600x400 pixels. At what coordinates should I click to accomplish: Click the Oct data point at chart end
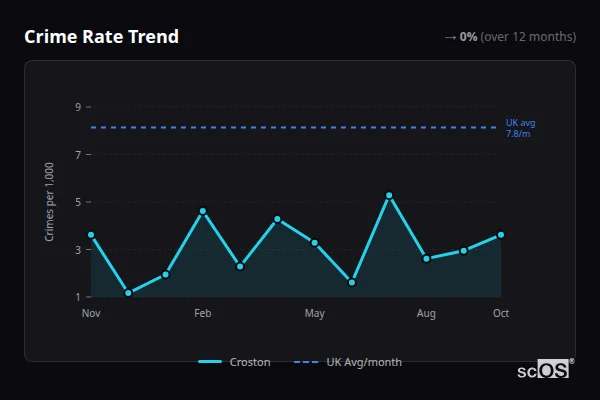tap(501, 235)
